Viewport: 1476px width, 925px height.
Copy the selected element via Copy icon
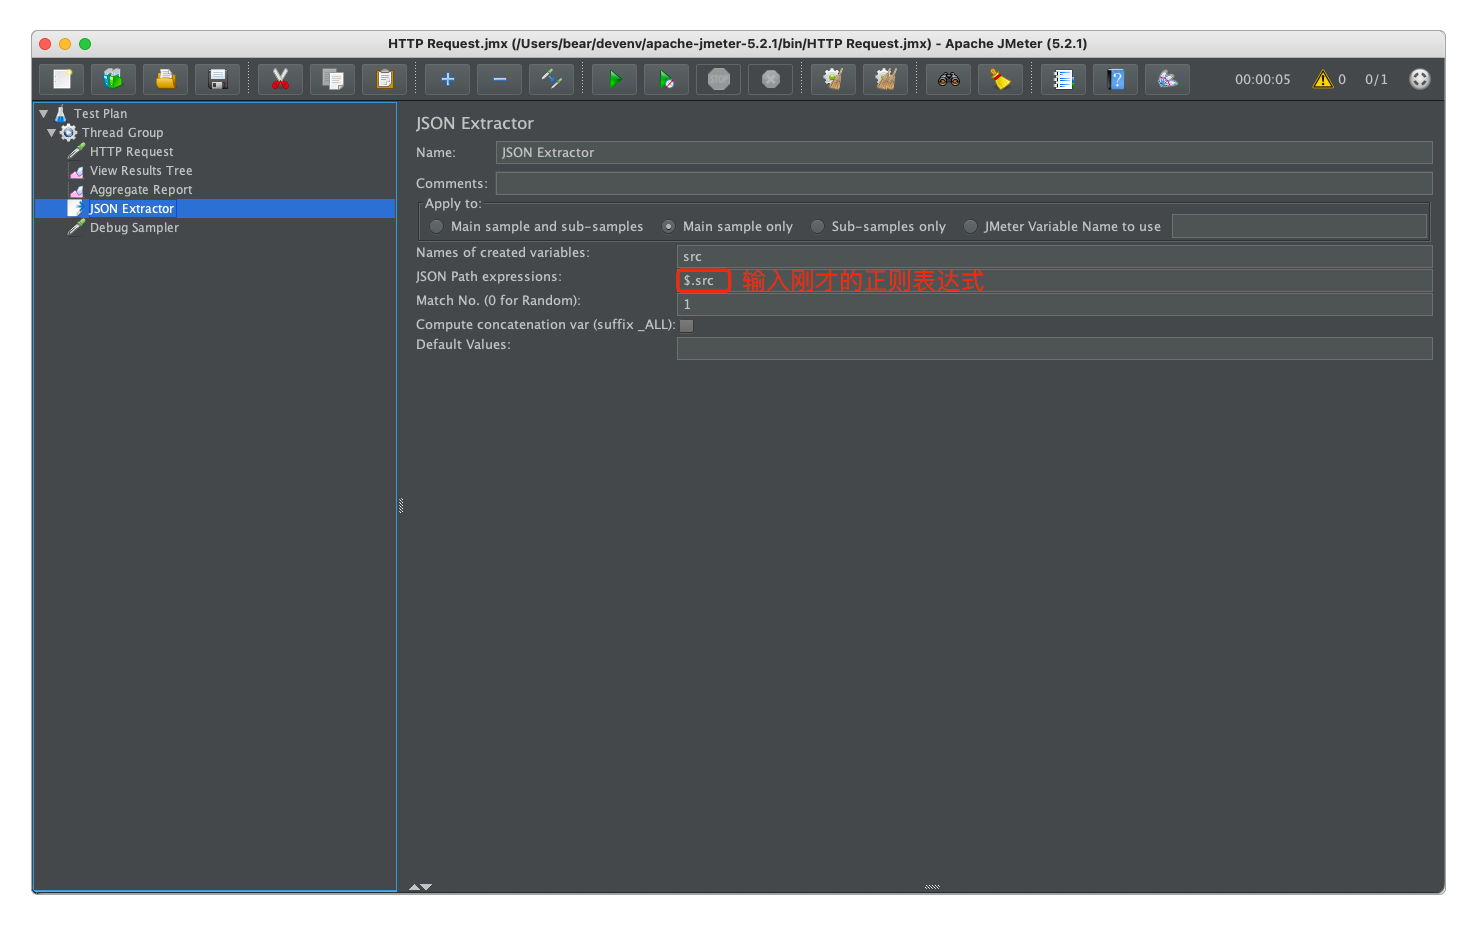(x=333, y=79)
